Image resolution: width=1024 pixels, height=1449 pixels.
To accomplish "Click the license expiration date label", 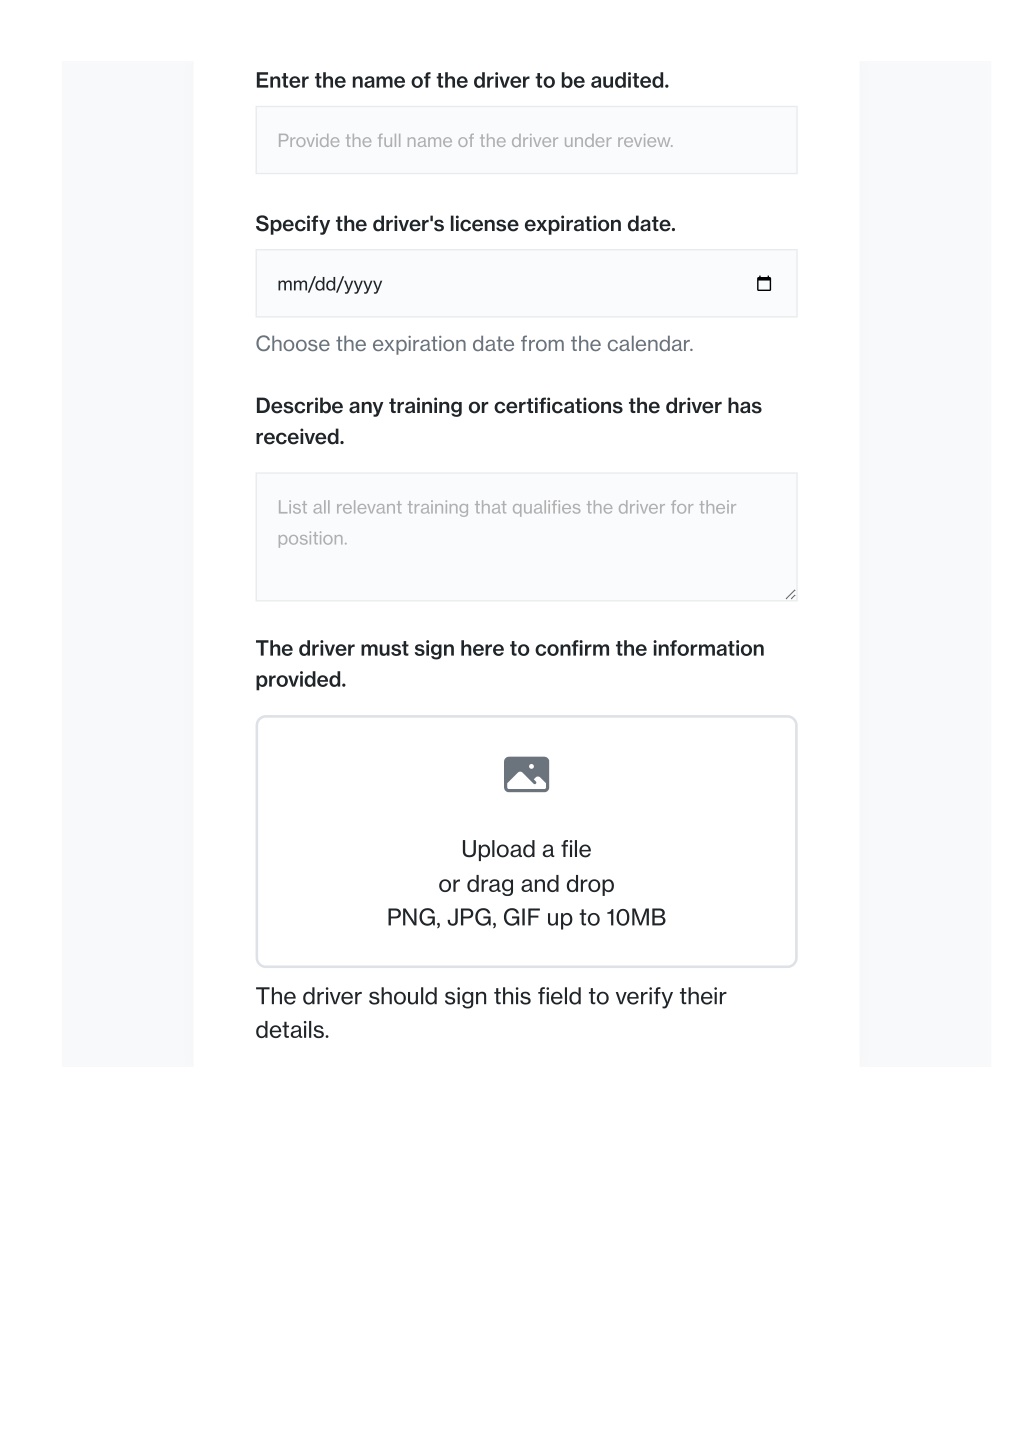I will point(465,224).
